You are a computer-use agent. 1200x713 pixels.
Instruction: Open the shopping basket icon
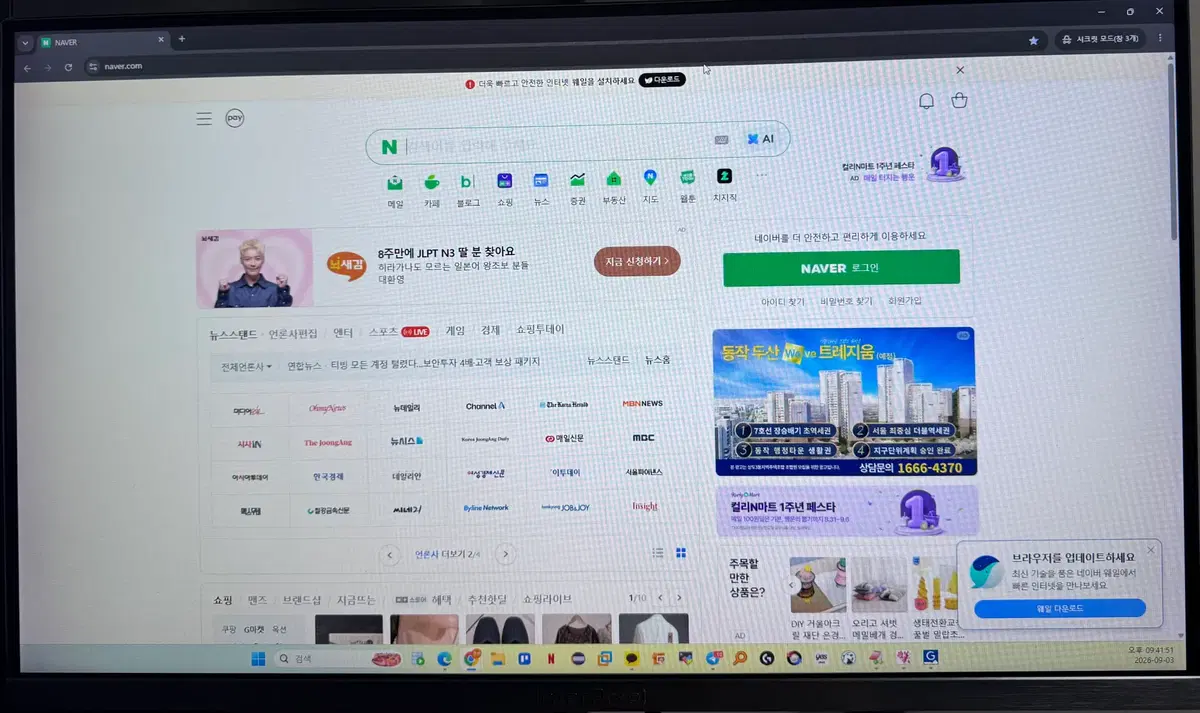[959, 100]
